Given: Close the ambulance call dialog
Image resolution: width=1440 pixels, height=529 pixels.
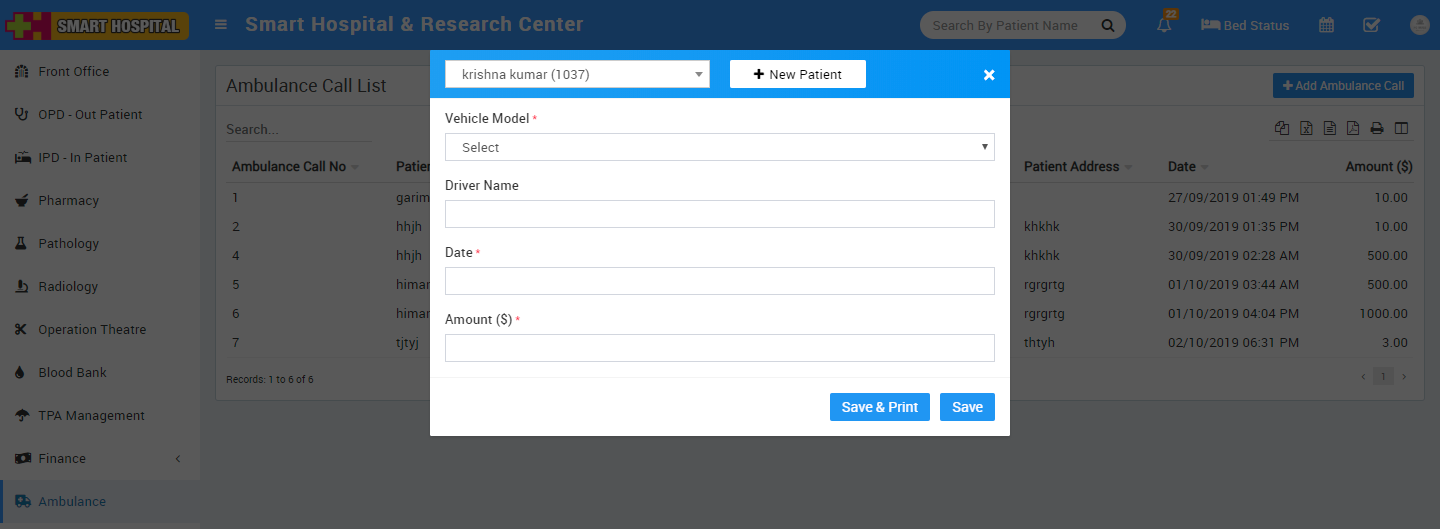Looking at the screenshot, I should point(989,75).
